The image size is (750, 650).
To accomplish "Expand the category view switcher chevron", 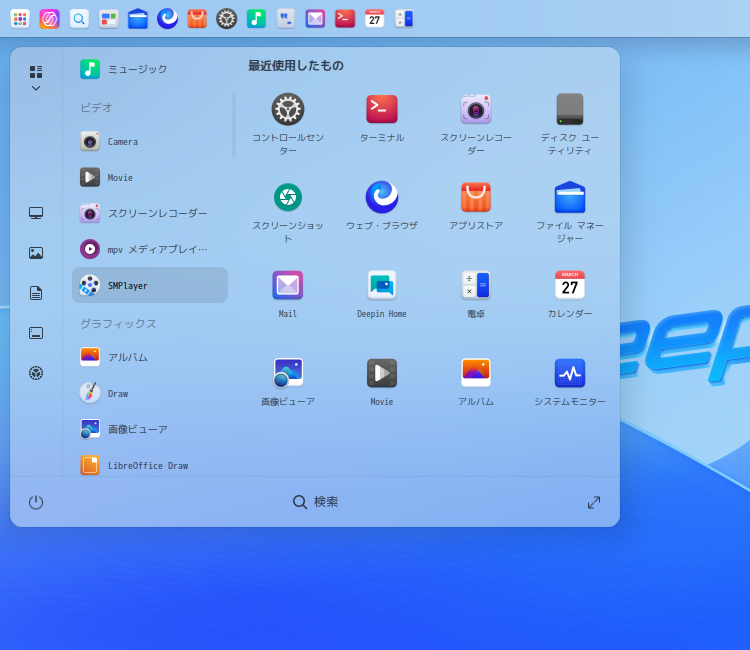I will tap(36, 88).
